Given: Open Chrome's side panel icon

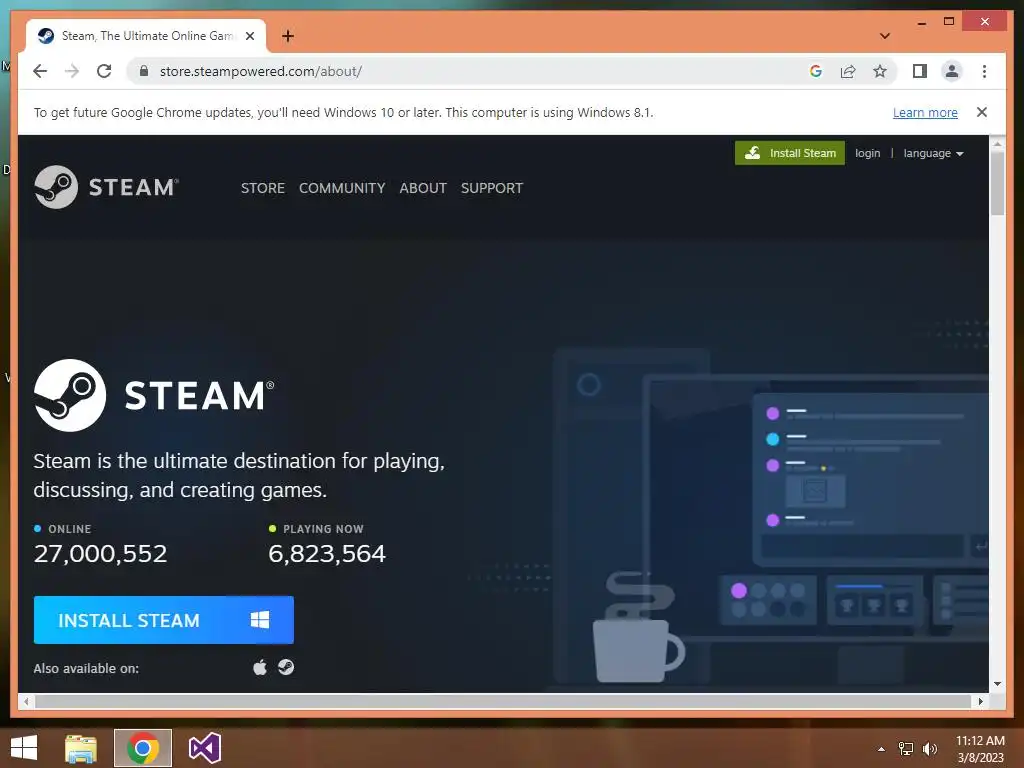Looking at the screenshot, I should tap(920, 71).
